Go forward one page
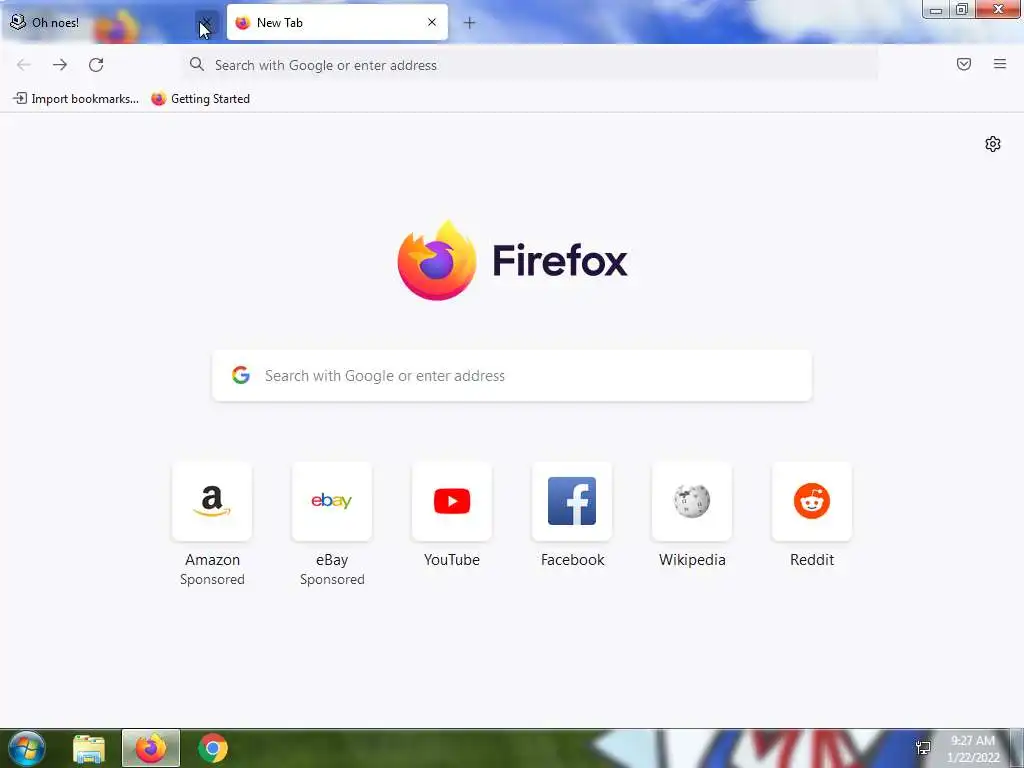This screenshot has height=768, width=1024. (60, 65)
